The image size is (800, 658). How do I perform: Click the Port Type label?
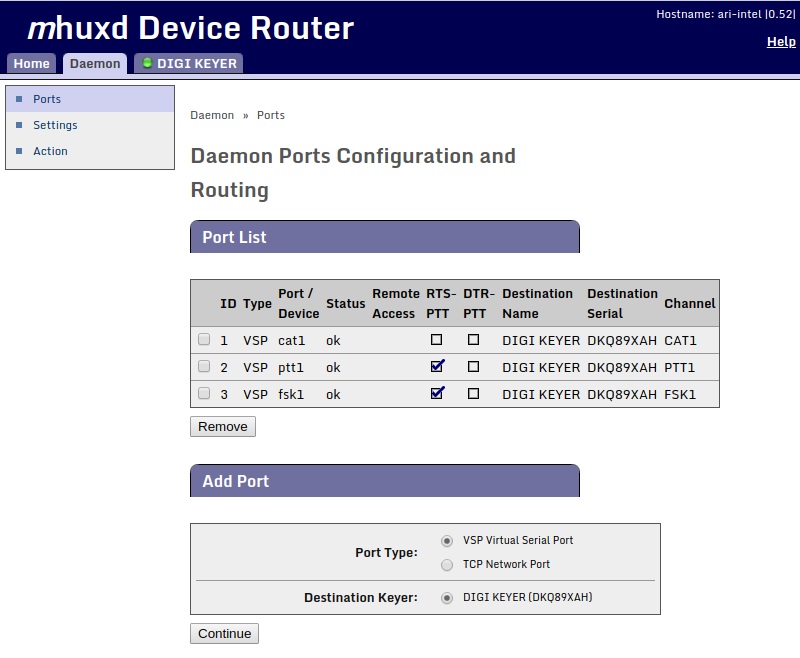(386, 552)
